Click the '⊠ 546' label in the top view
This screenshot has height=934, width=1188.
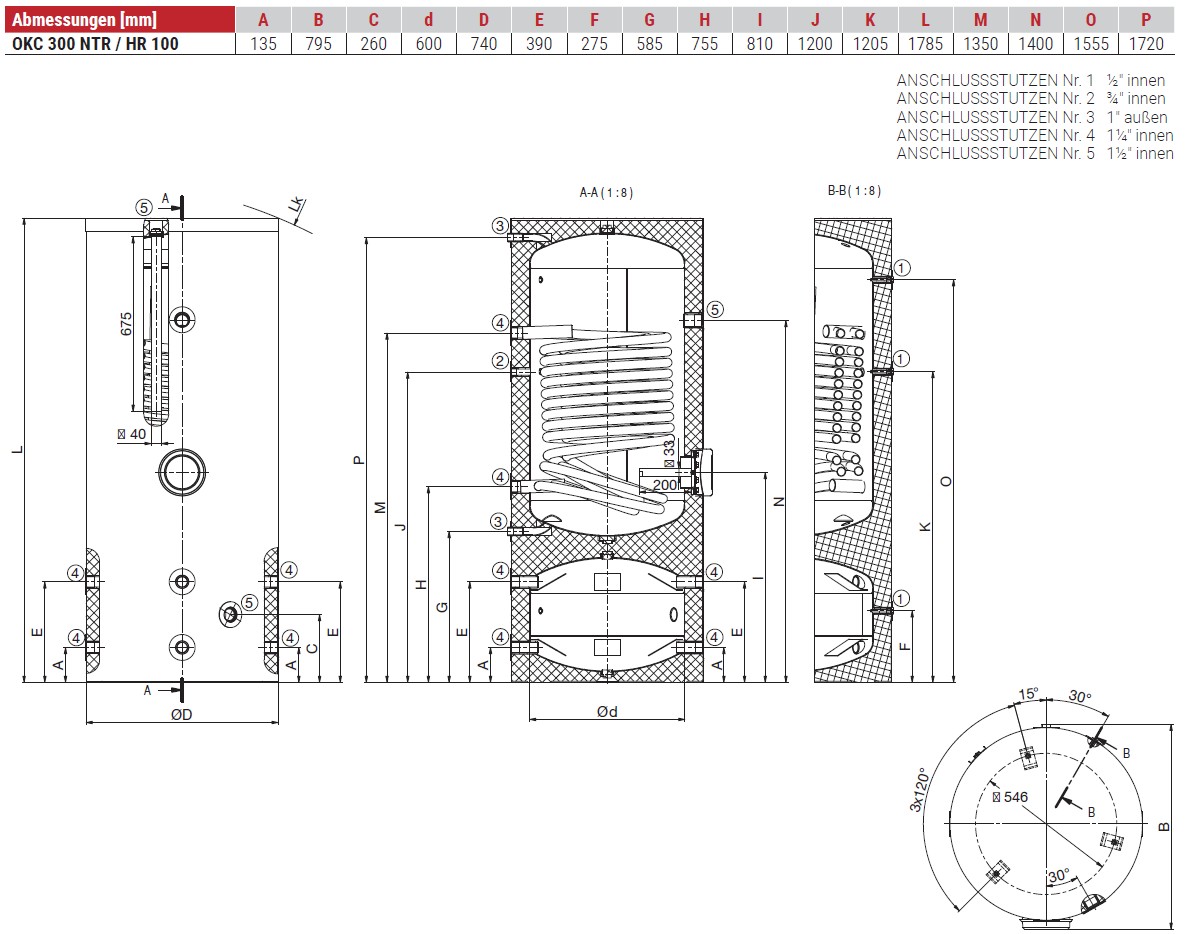click(1010, 797)
